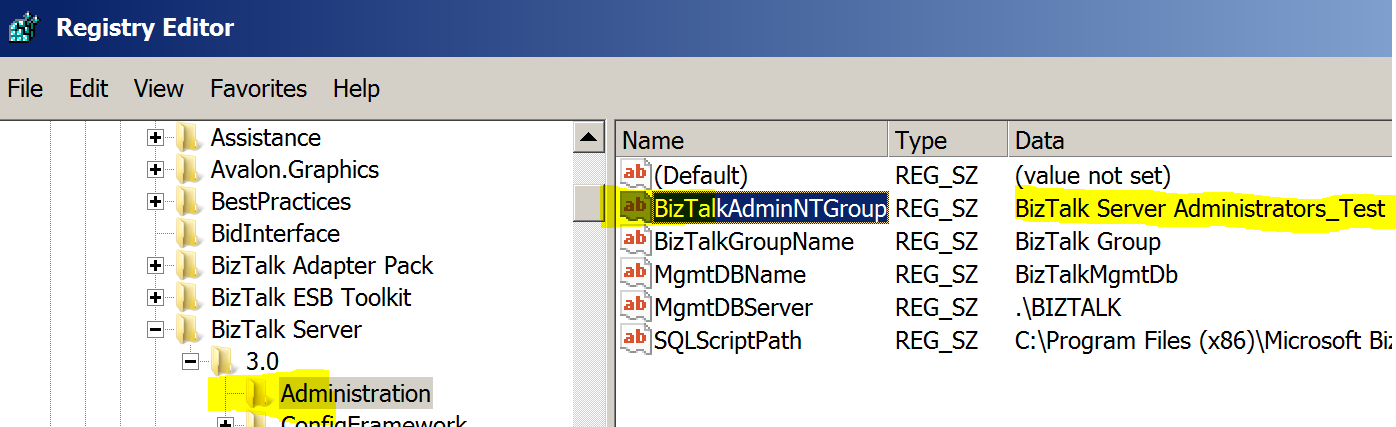1396x427 pixels.
Task: Select the SQLScriptPath value
Action: point(727,340)
